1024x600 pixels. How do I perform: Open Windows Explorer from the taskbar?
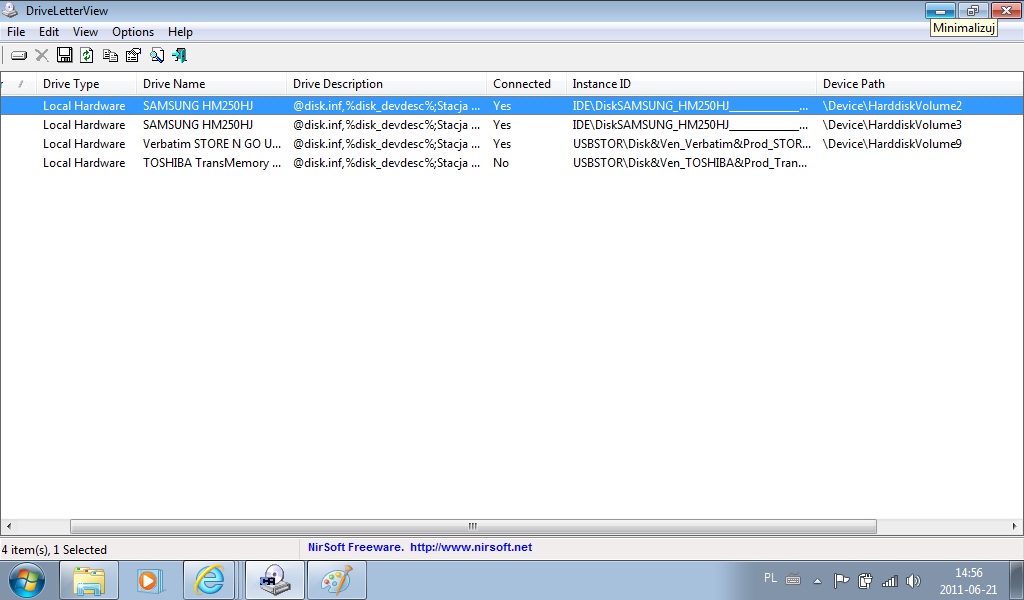[x=89, y=580]
